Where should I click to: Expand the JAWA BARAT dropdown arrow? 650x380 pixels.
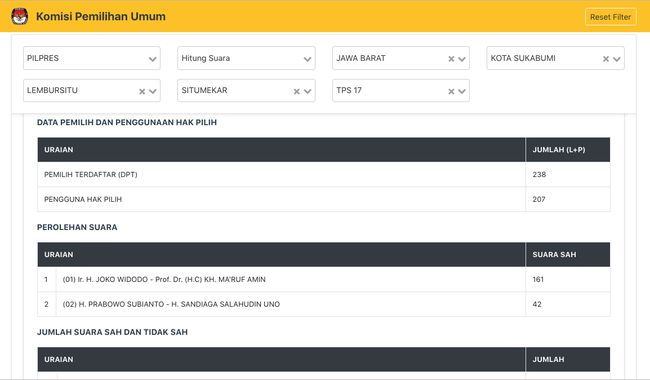point(462,59)
